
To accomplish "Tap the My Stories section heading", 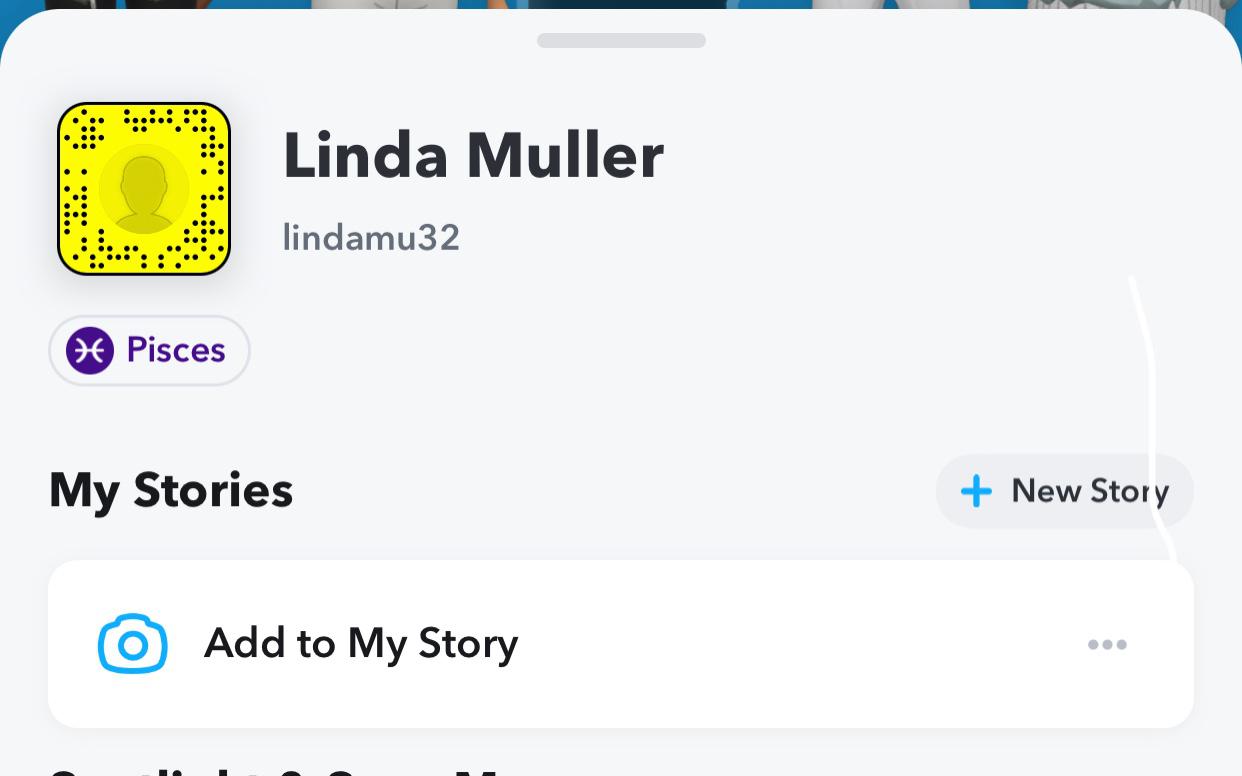I will 171,490.
